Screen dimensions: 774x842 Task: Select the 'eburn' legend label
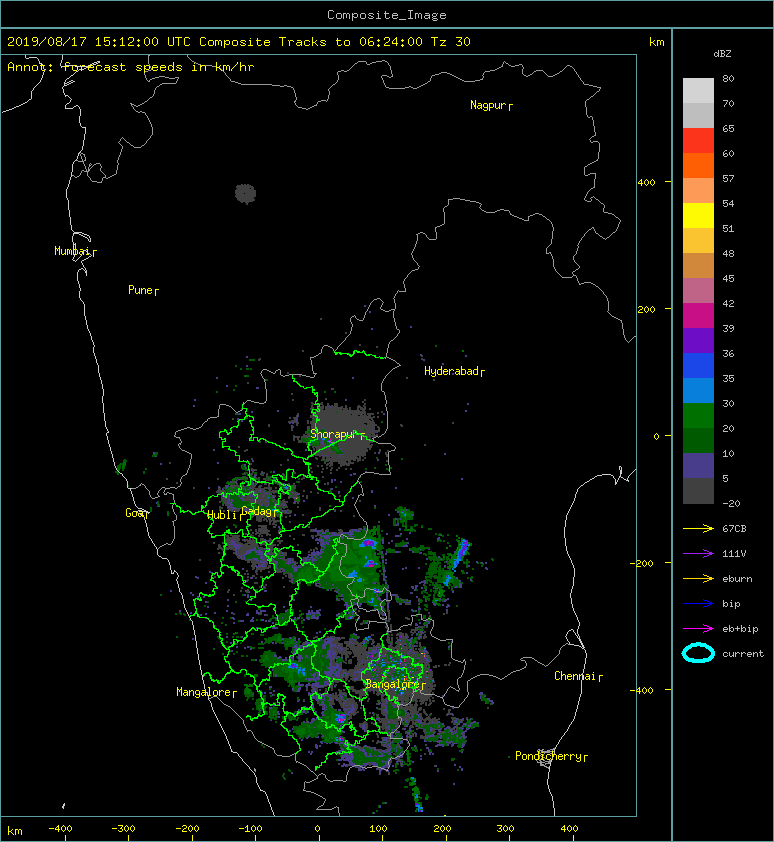(x=737, y=579)
